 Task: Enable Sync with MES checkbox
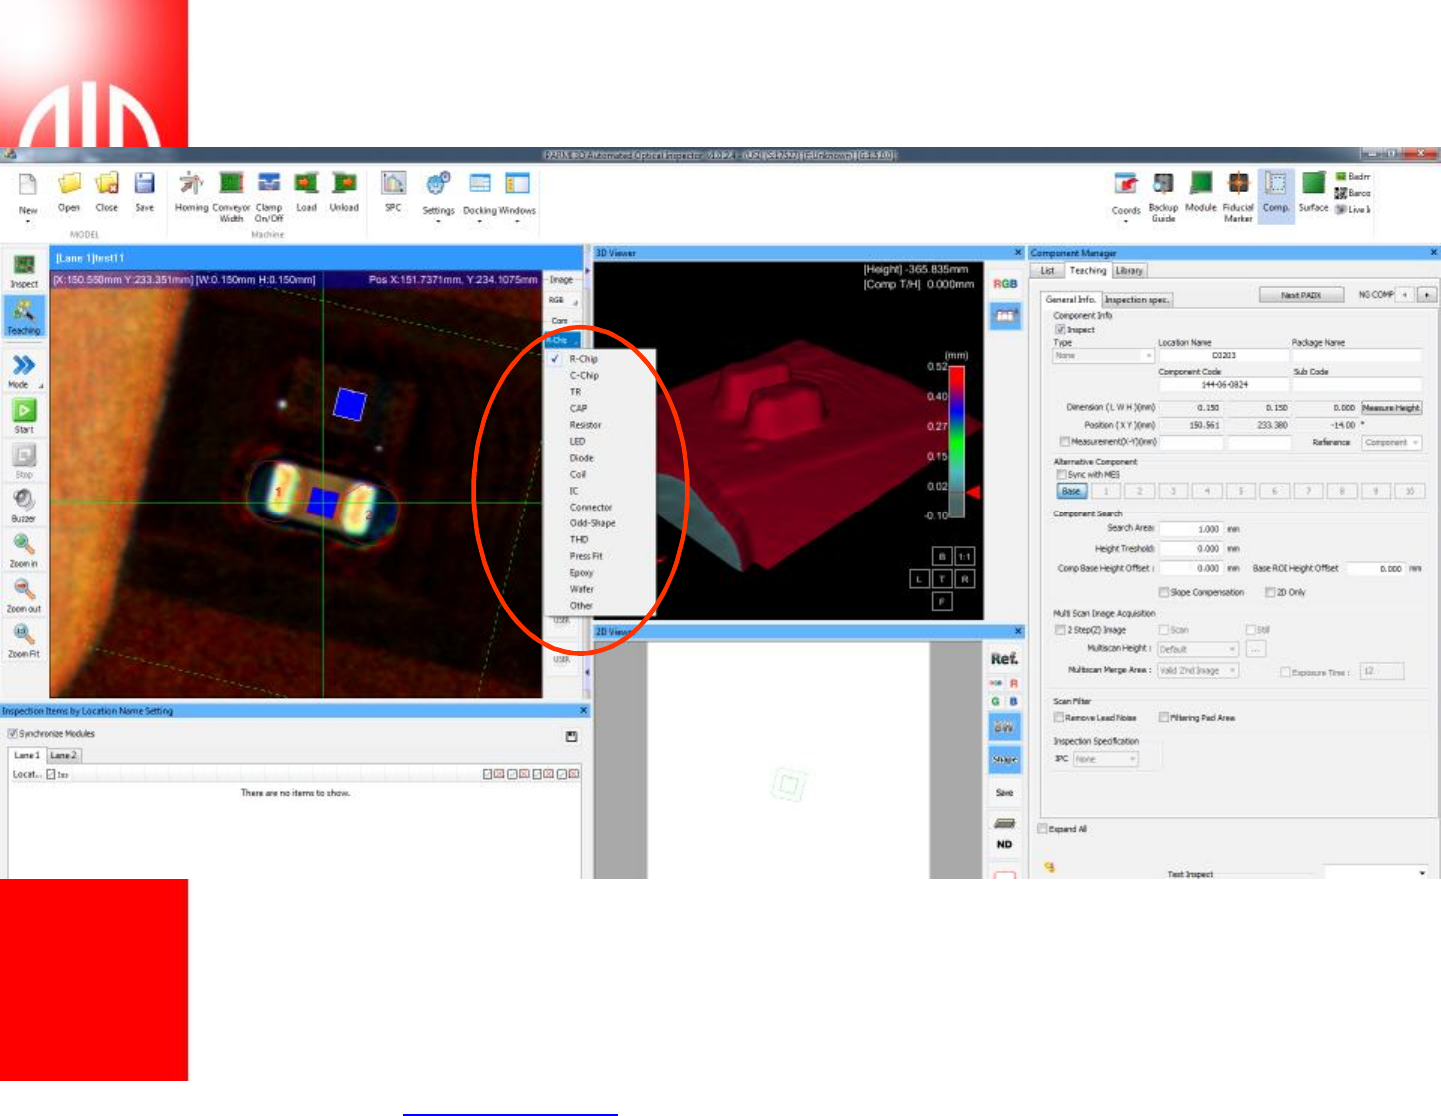[x=1062, y=475]
